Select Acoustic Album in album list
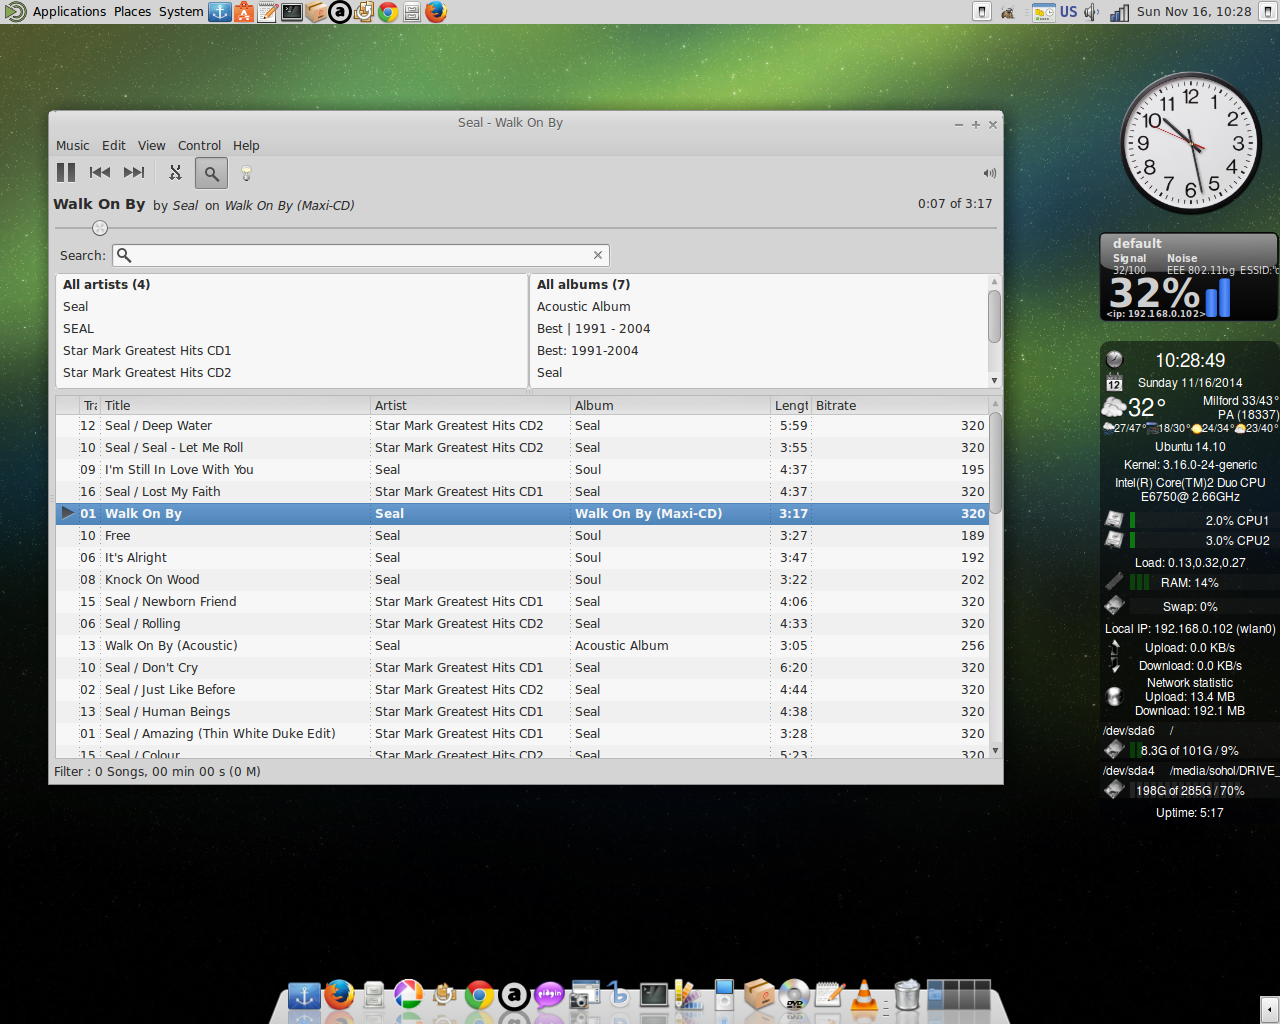This screenshot has width=1280, height=1024. pos(760,307)
